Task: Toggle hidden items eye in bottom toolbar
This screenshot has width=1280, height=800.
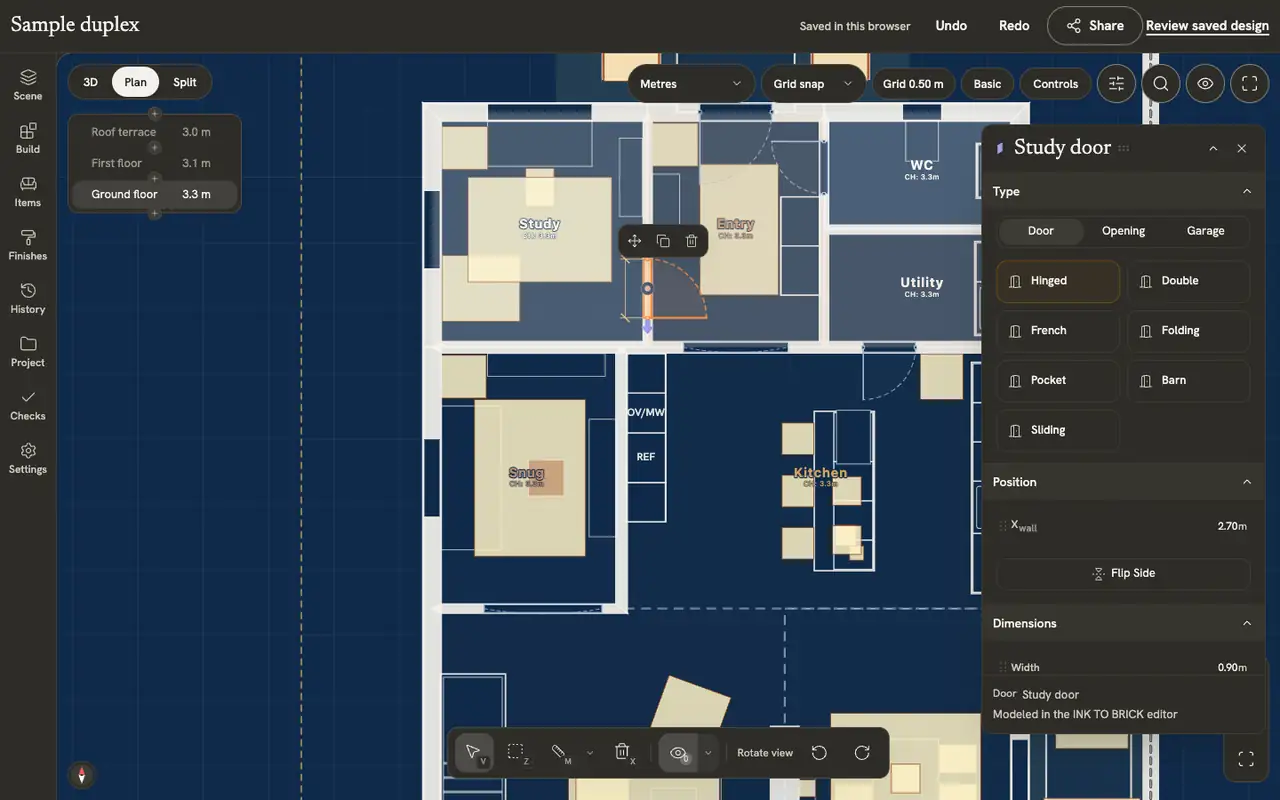Action: [x=679, y=752]
